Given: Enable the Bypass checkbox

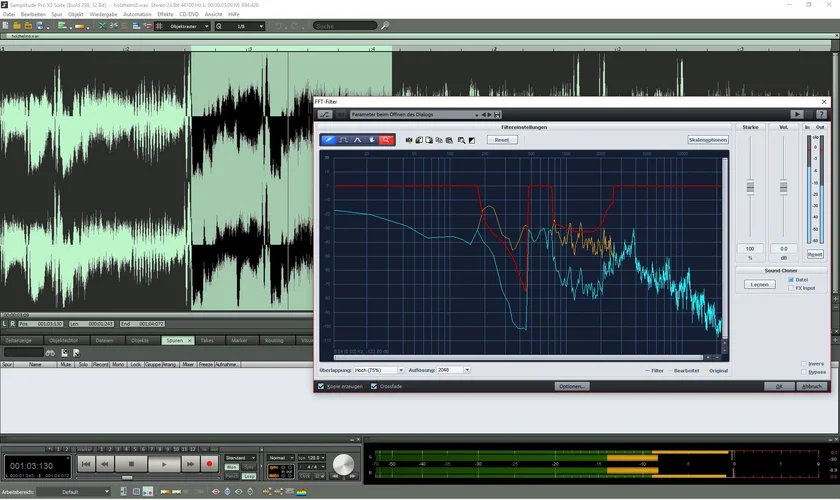Looking at the screenshot, I should (x=805, y=372).
